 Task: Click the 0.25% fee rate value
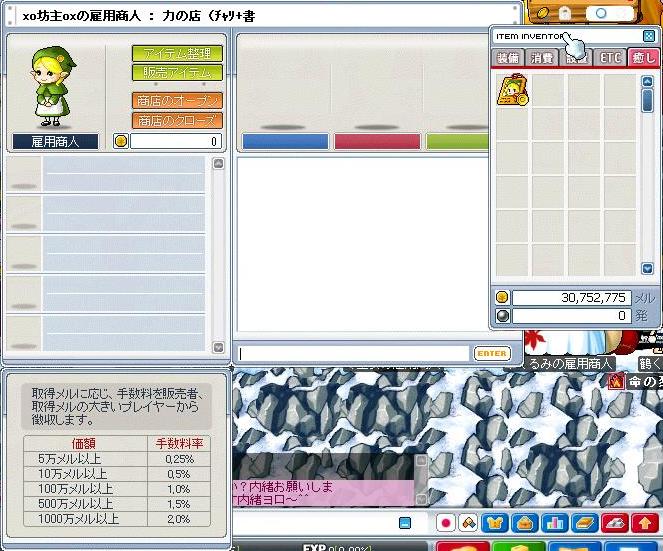180,459
